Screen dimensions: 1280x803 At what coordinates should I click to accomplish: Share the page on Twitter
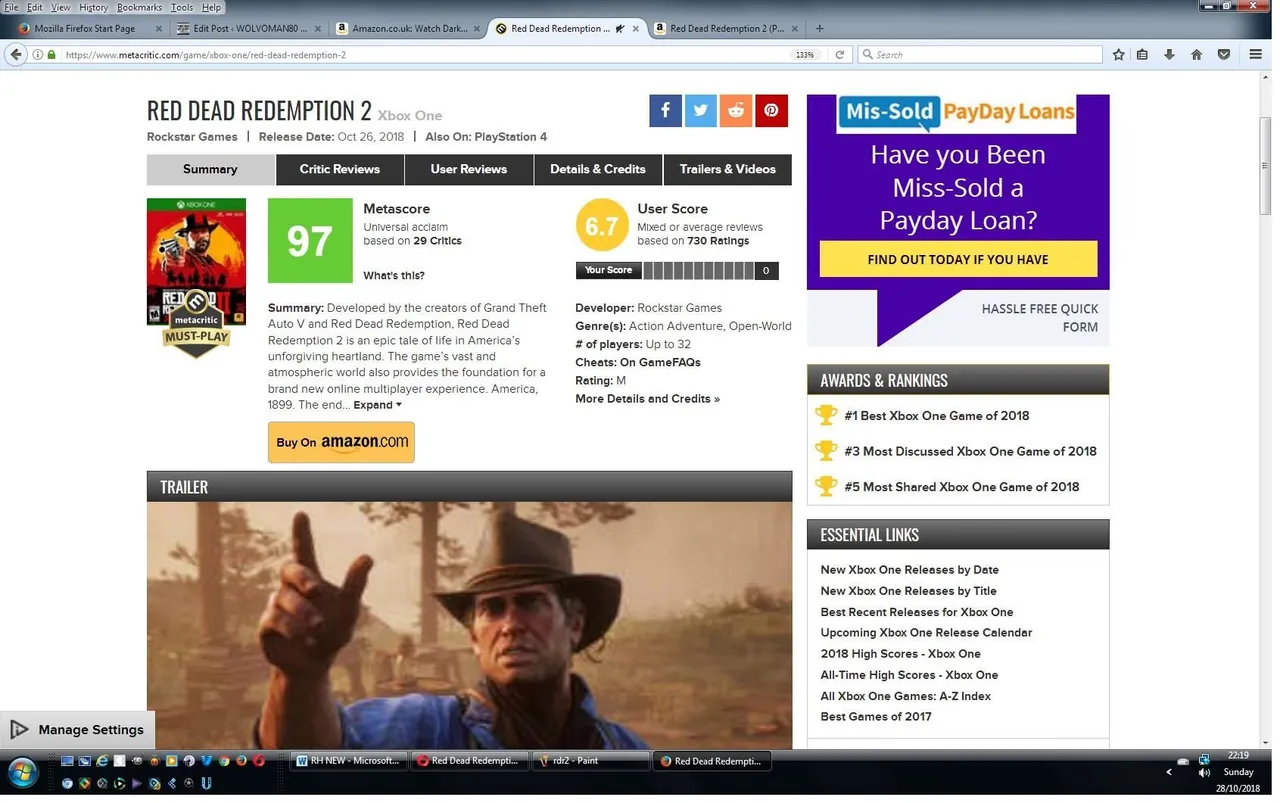[700, 110]
